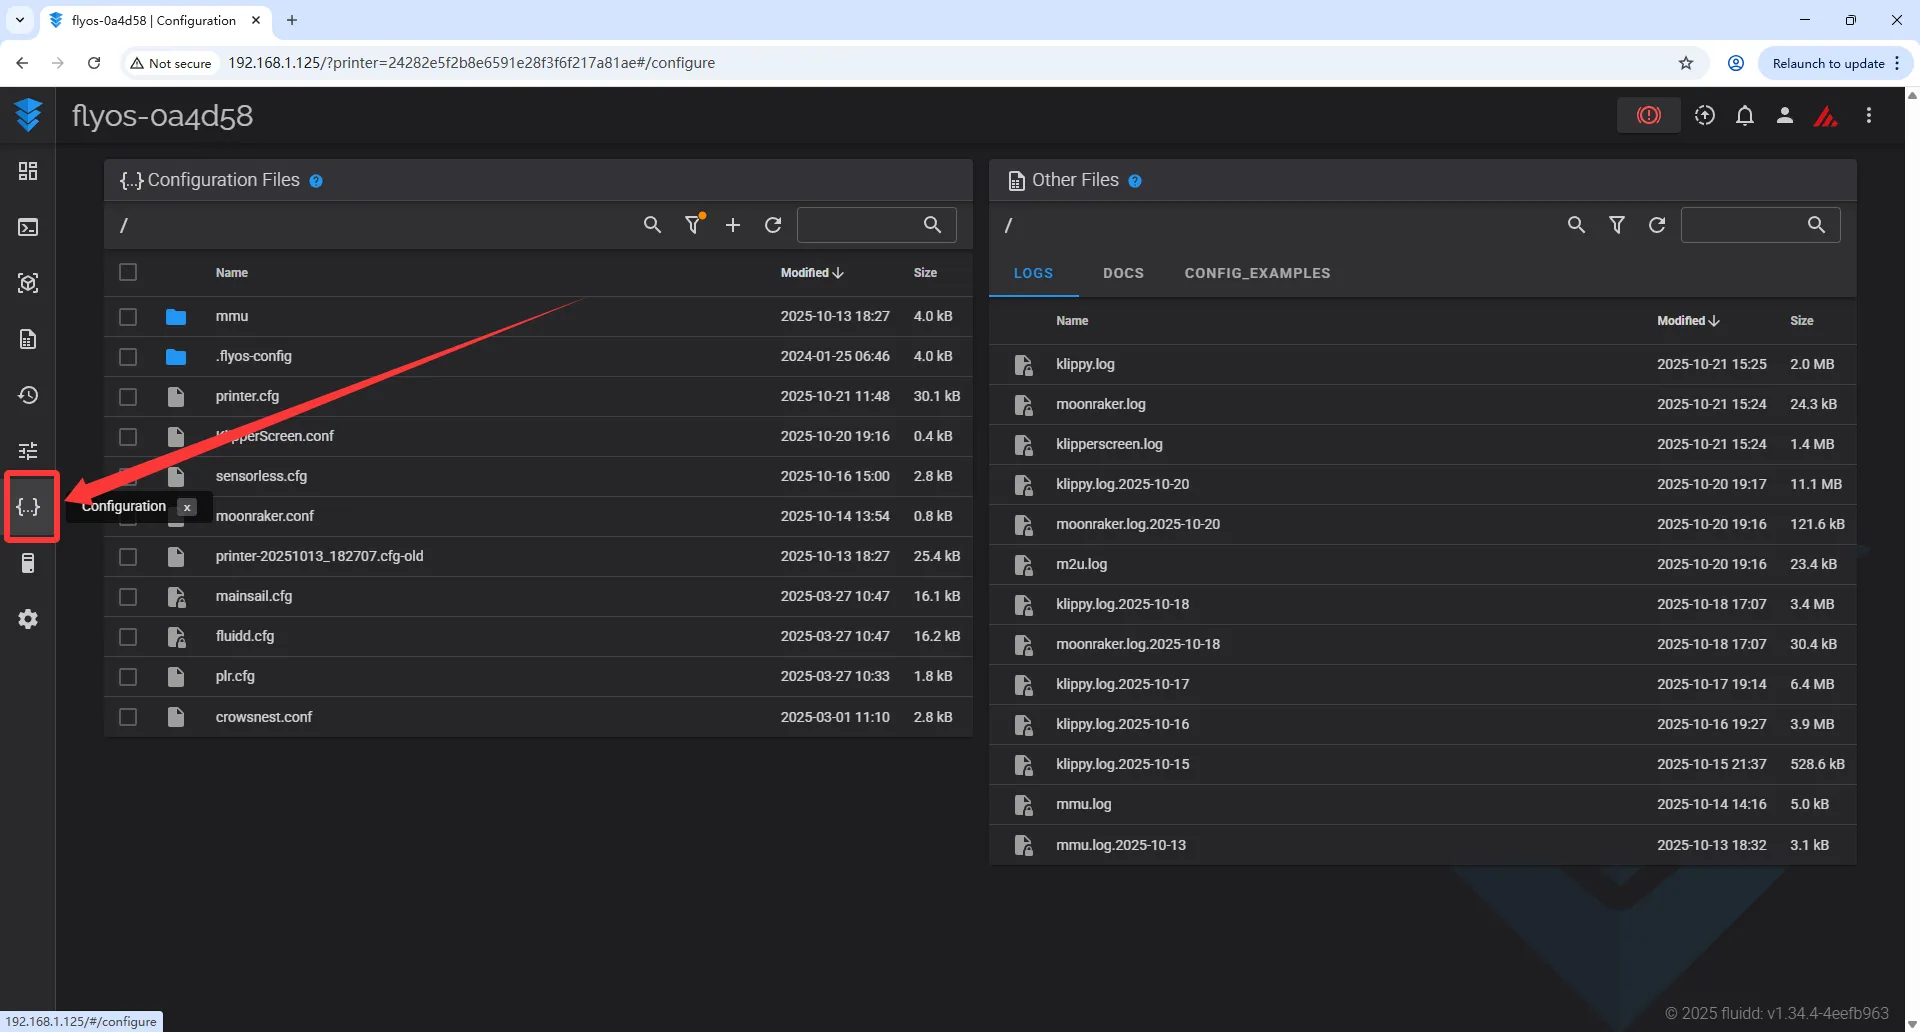Open Configuration Files filter dropdown
The width and height of the screenshot is (1920, 1032).
pos(692,225)
